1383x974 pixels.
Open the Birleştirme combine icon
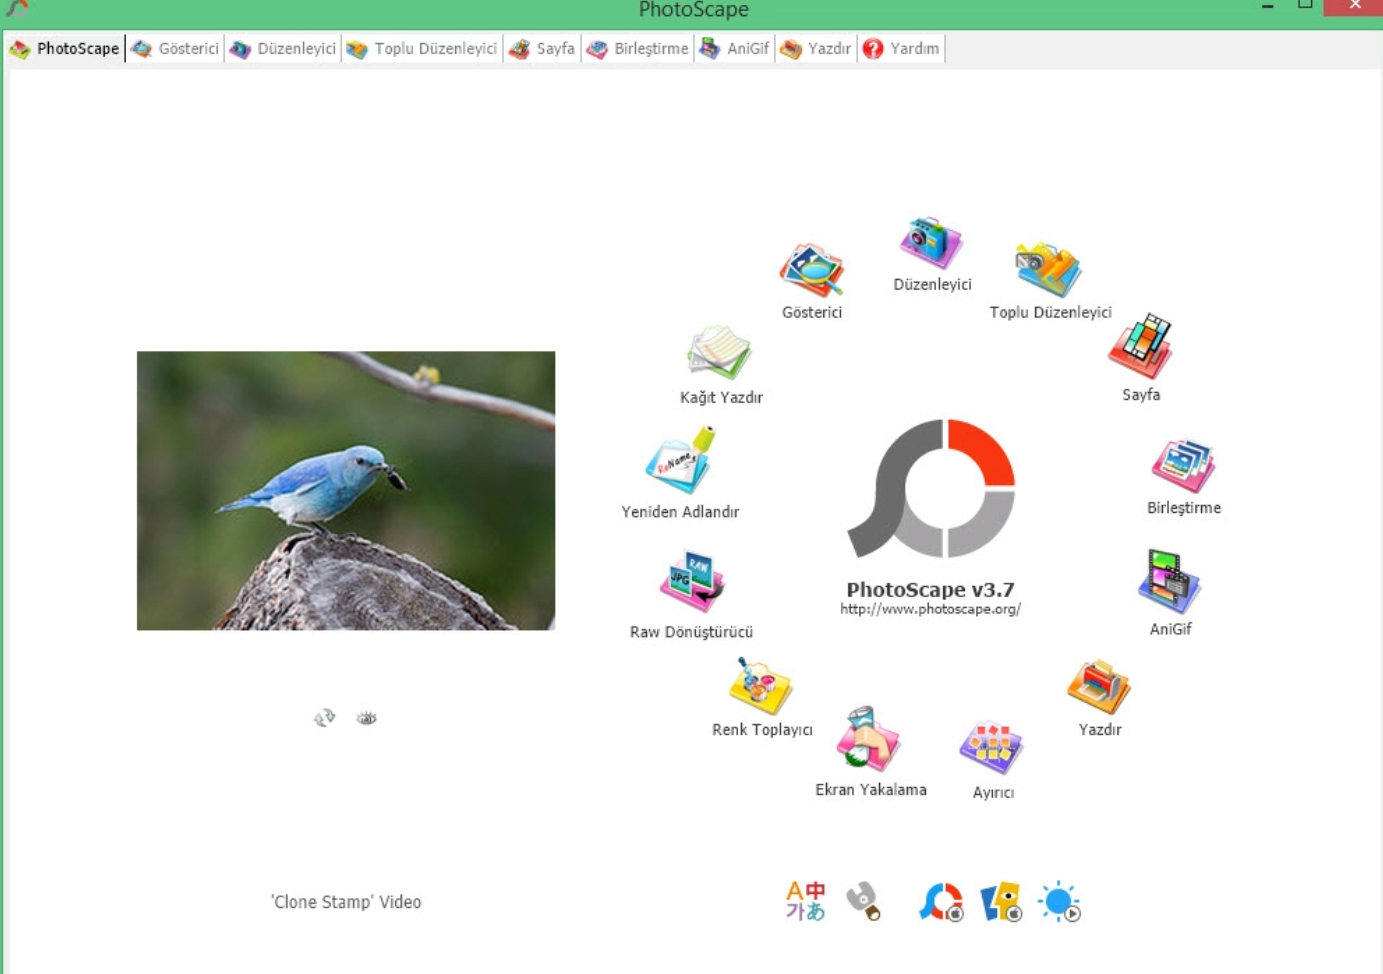1183,466
